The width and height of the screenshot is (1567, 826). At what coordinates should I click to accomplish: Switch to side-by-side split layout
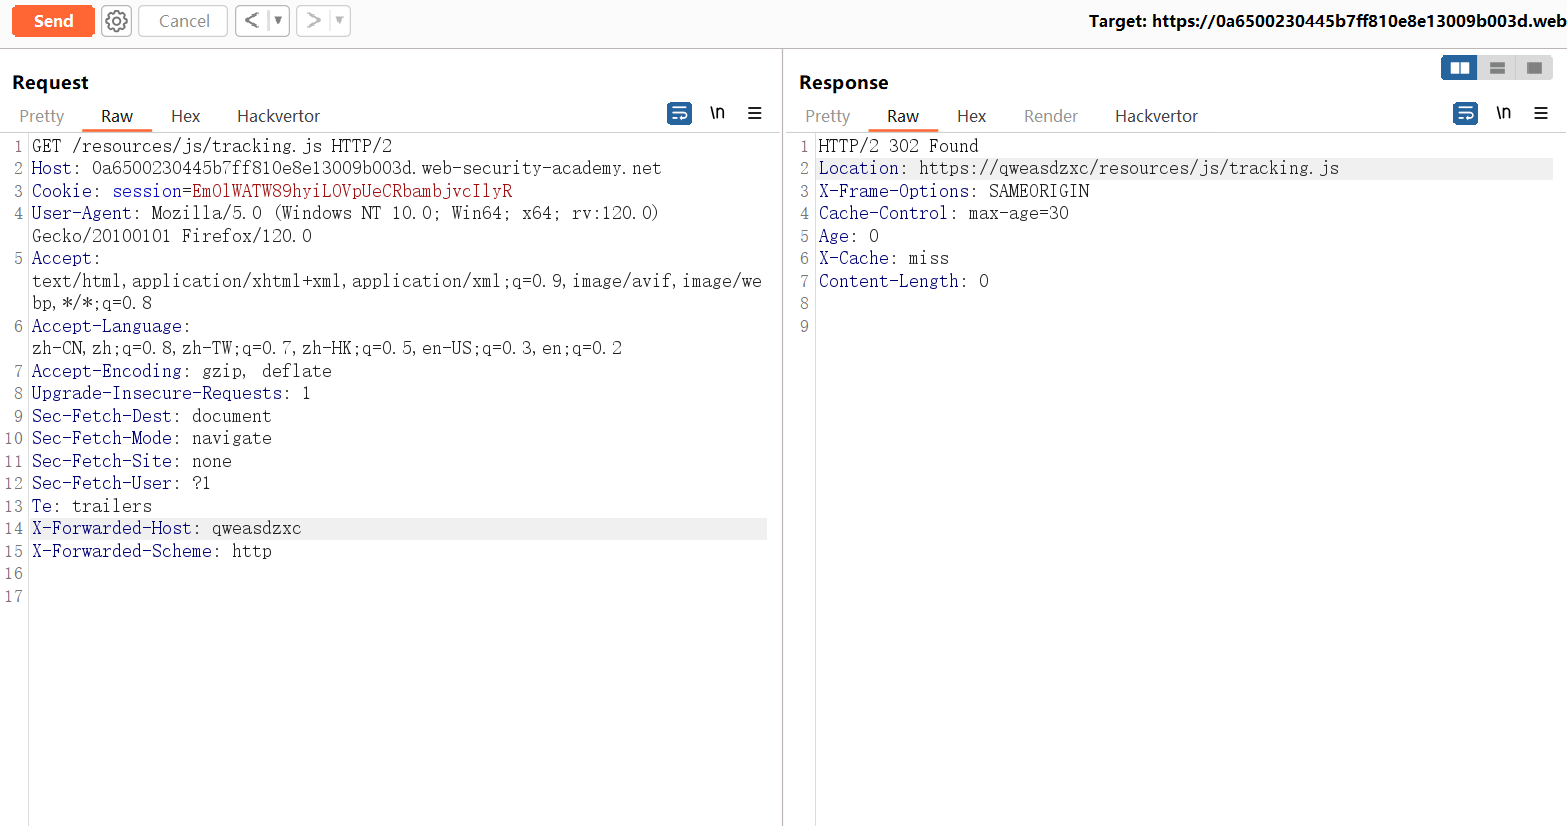(1459, 68)
